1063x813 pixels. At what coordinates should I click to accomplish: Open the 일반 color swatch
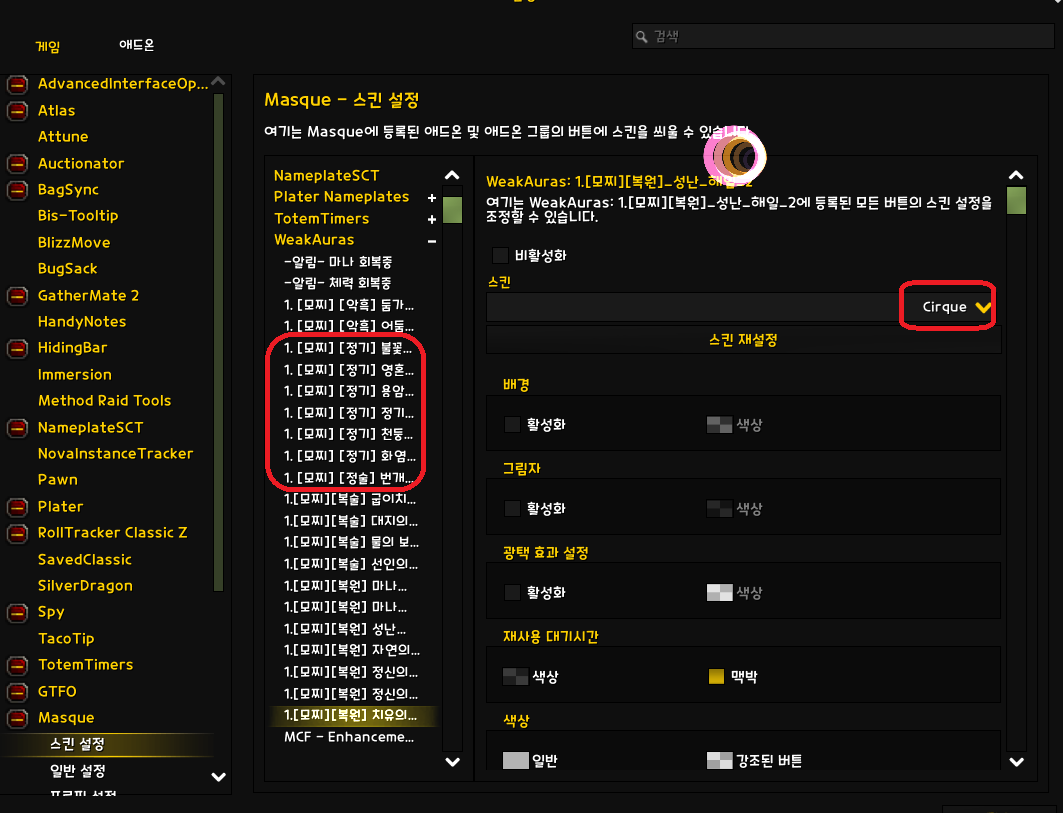point(515,760)
